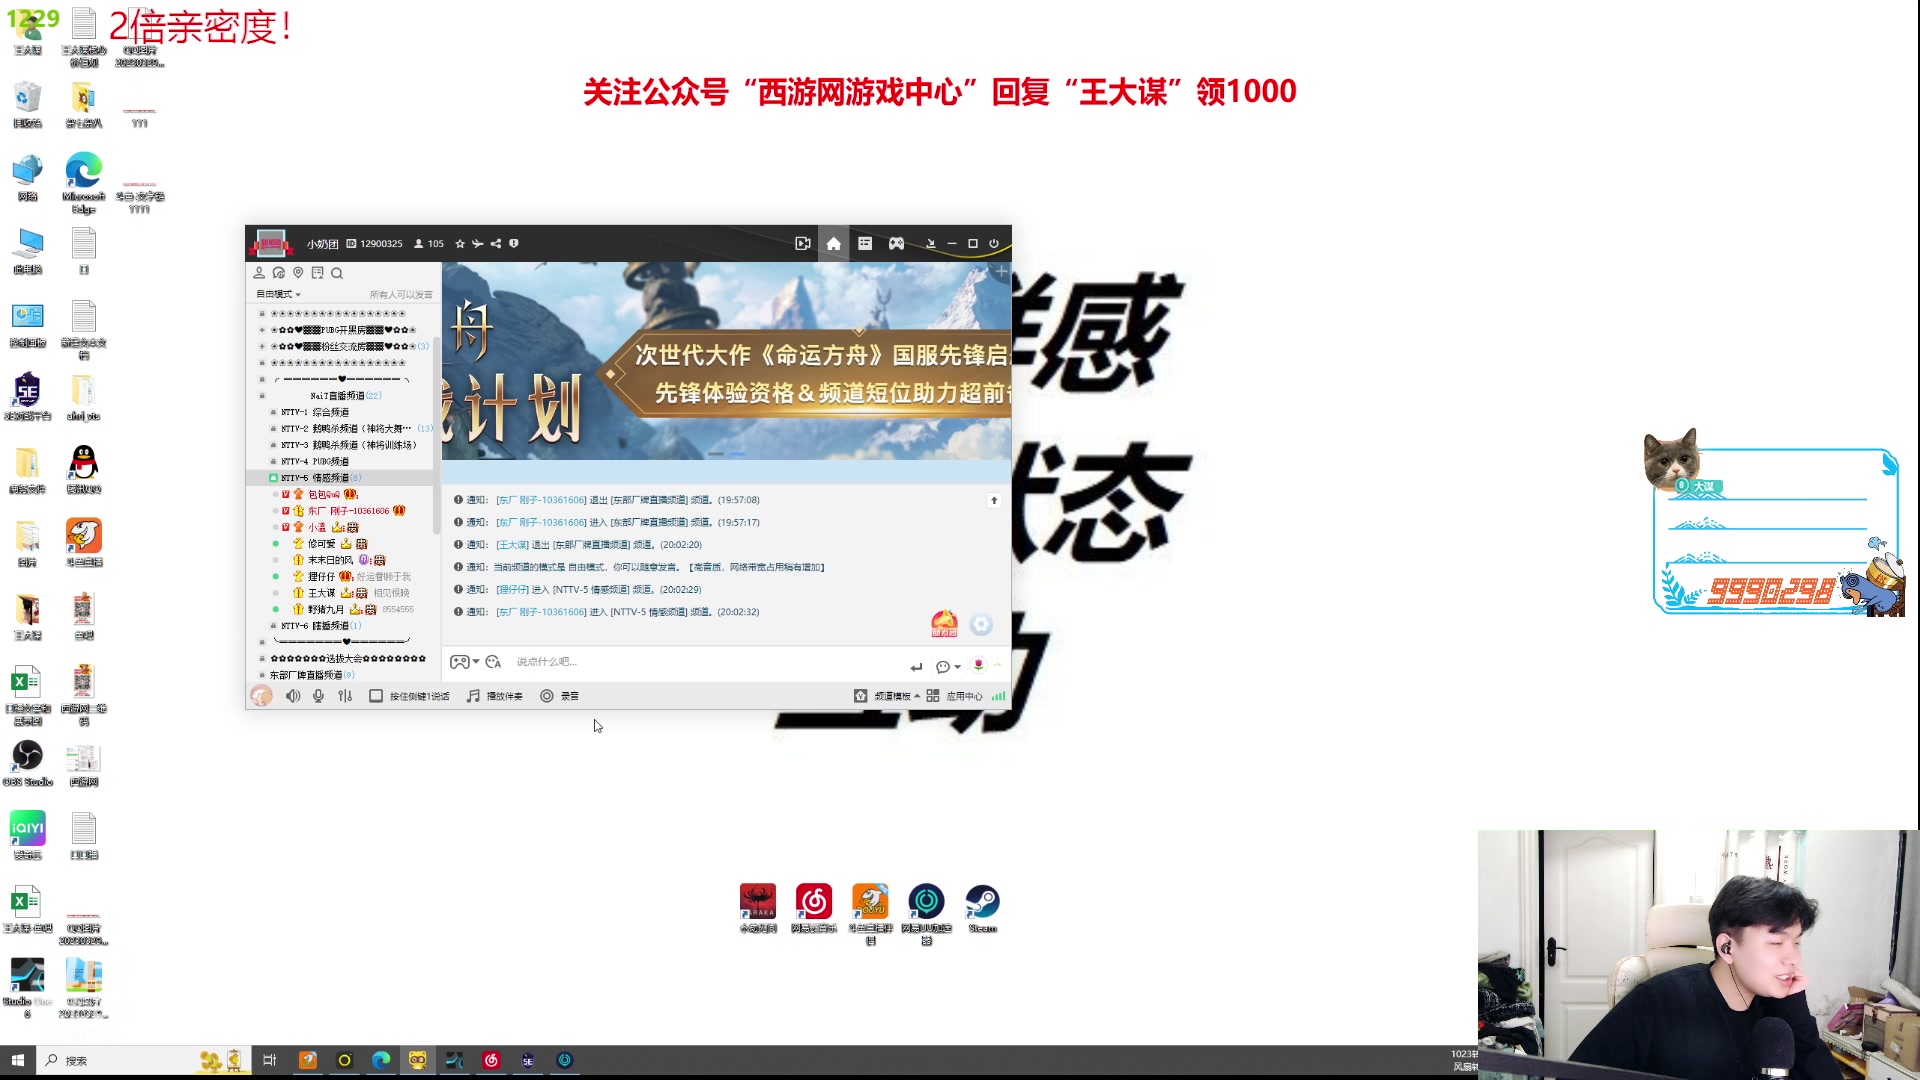The image size is (1920, 1080).
Task: Click the 命运方舟 promotional banner
Action: pos(727,361)
